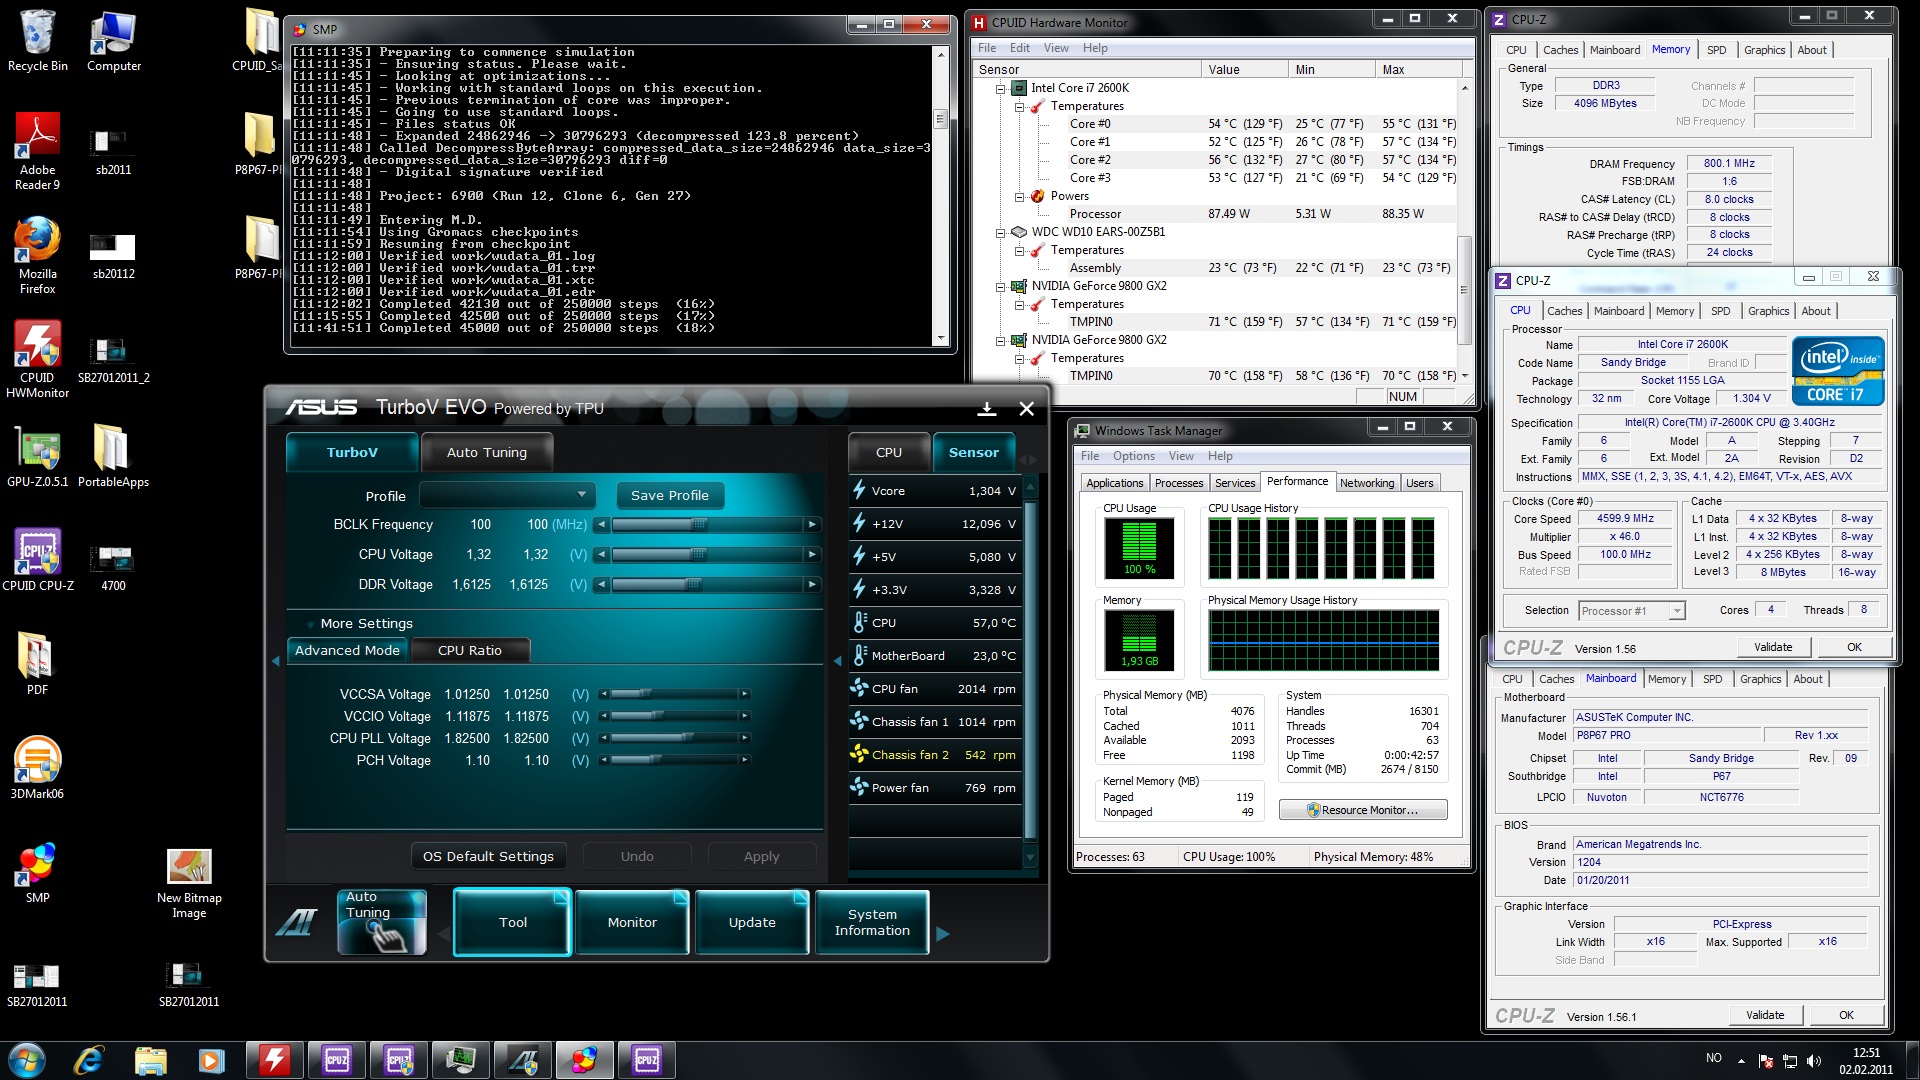This screenshot has width=1920, height=1080.
Task: Click TurboV EVO minimize-to-tray download icon
Action: pyautogui.click(x=987, y=408)
